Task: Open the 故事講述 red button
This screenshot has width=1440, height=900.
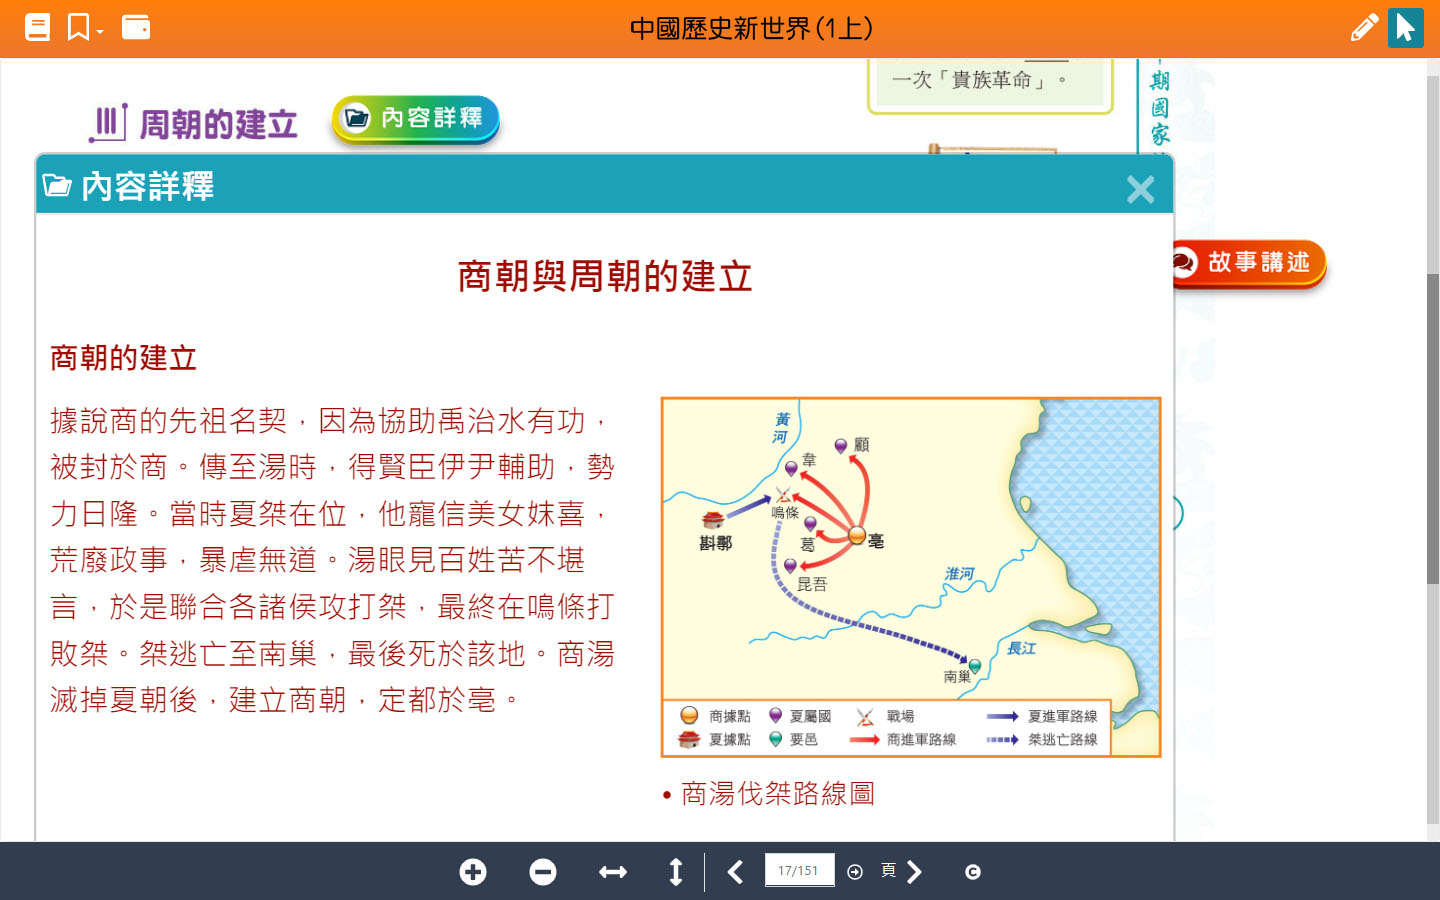Action: [1246, 263]
